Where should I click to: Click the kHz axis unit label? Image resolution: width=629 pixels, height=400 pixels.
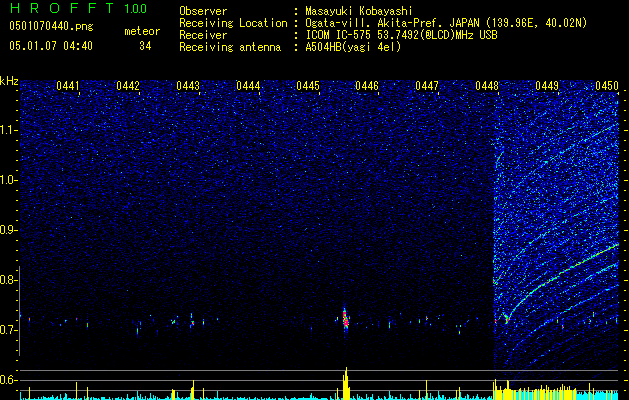[9, 81]
